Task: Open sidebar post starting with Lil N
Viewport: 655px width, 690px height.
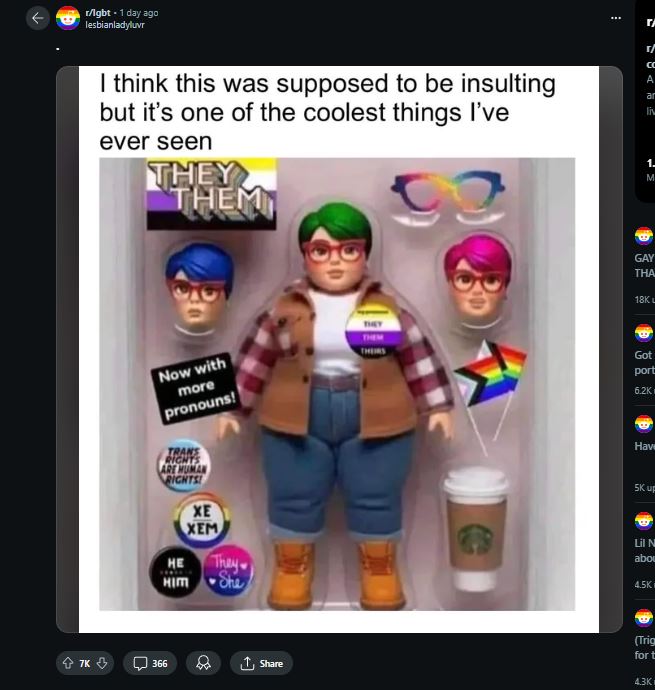Action: point(644,551)
